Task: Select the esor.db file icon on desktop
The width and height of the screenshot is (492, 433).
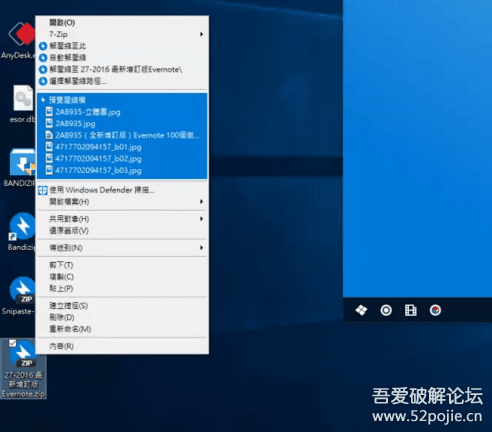Action: [x=23, y=98]
